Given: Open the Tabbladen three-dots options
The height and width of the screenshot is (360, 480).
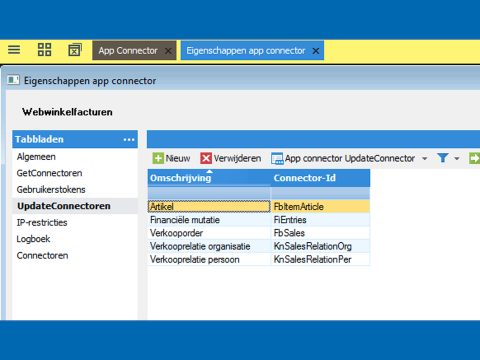Looking at the screenshot, I should point(129,139).
